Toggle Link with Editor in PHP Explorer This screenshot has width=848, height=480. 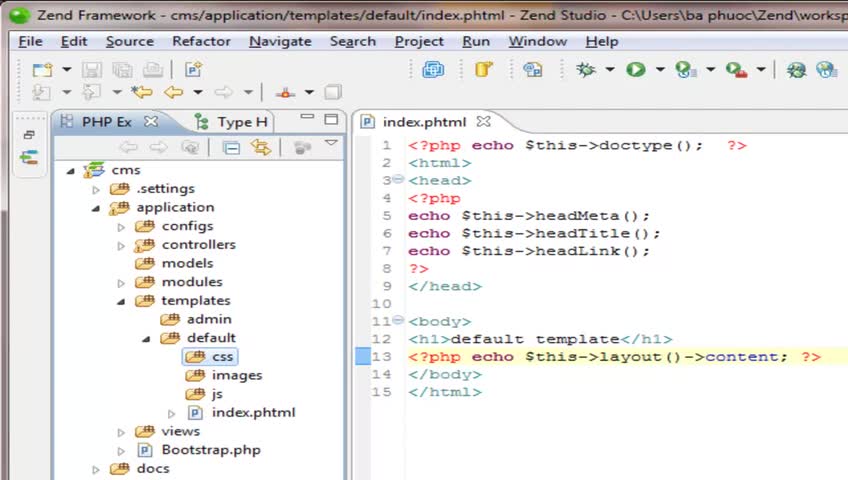261,147
